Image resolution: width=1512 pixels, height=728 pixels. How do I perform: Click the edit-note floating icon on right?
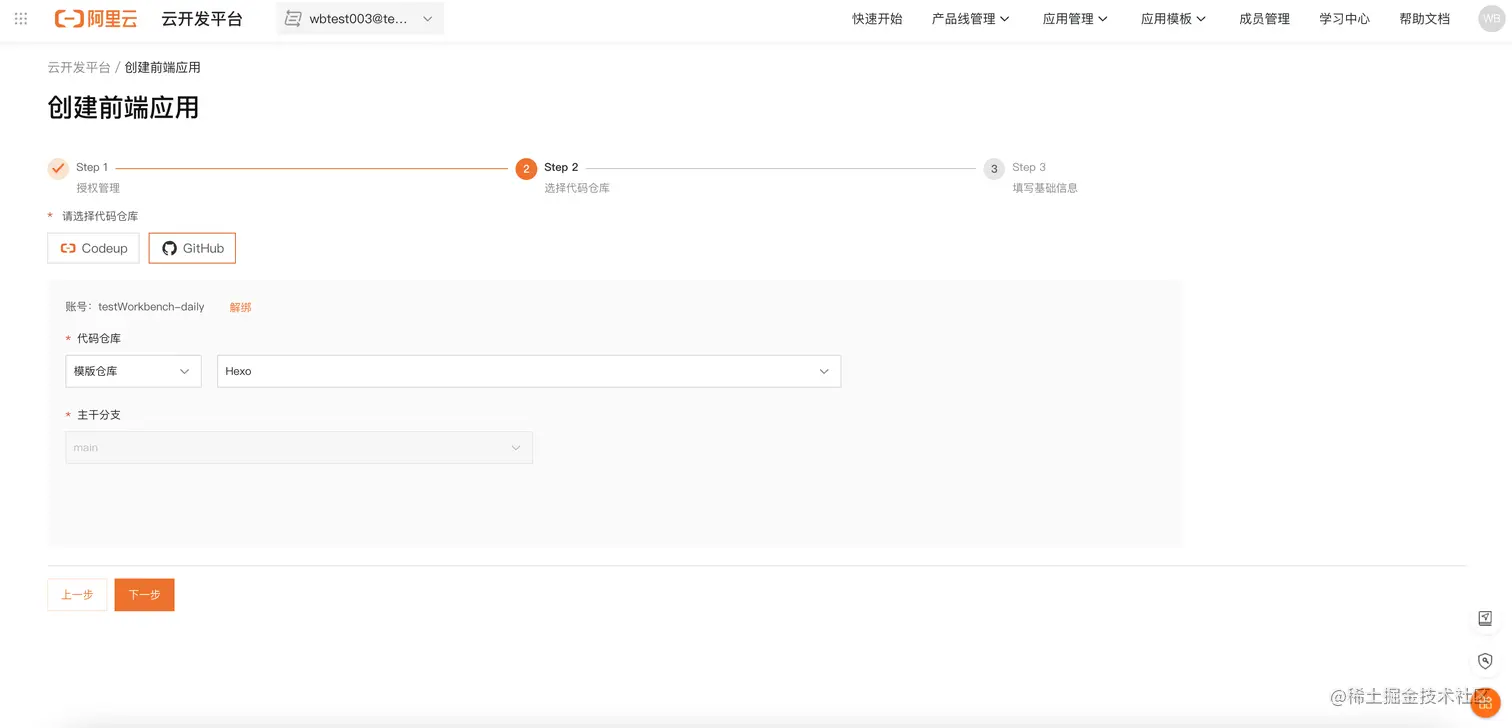(x=1485, y=618)
